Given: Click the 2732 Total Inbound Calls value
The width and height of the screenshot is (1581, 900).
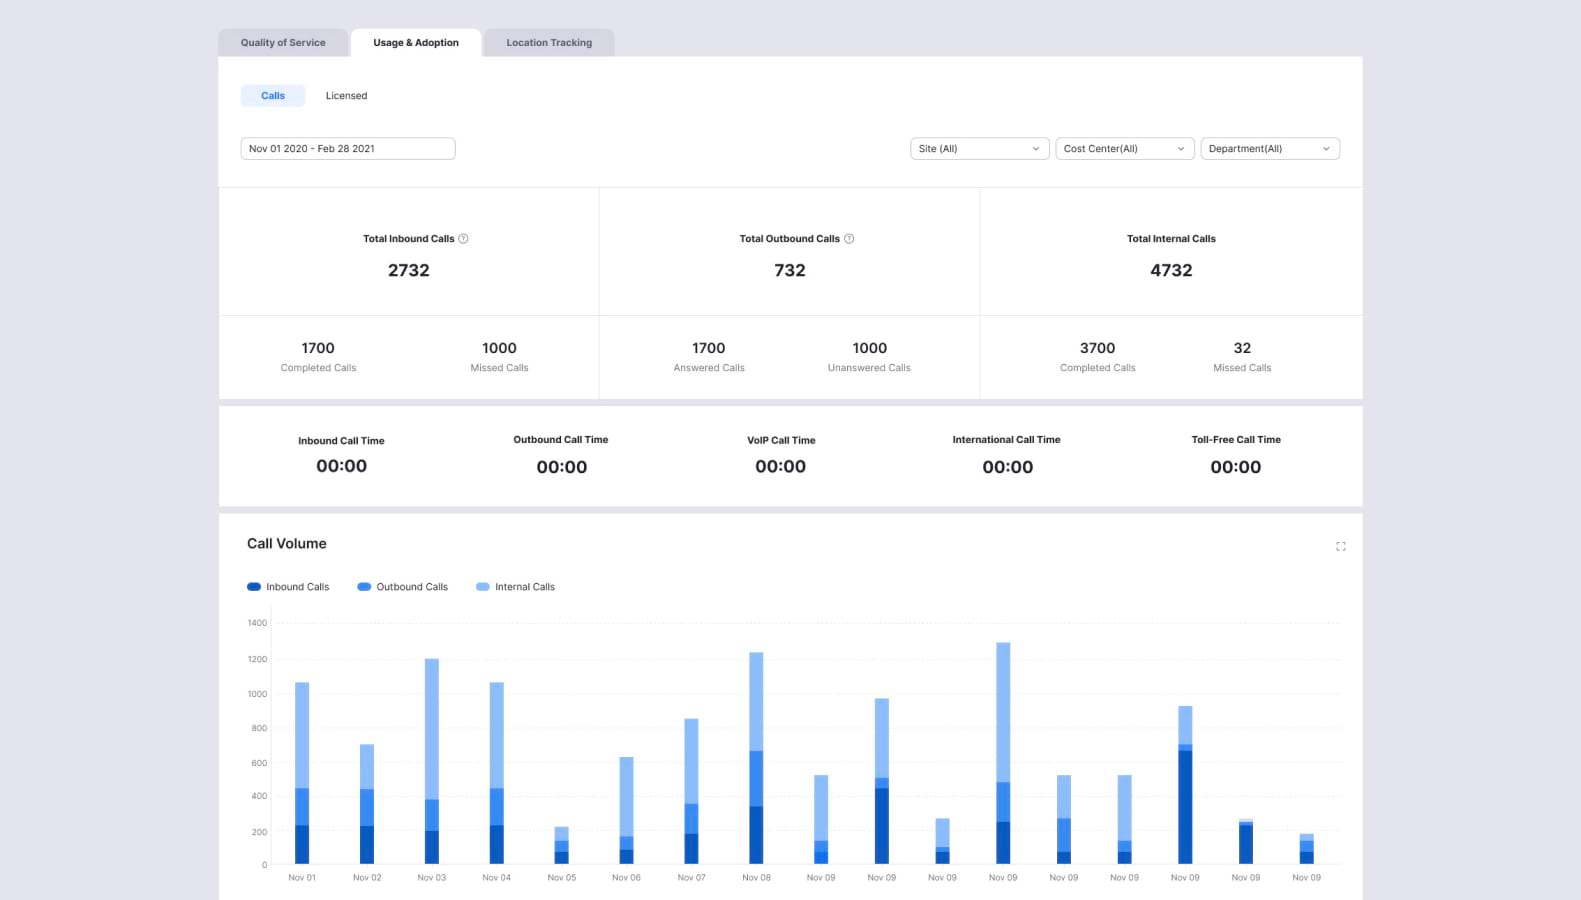Looking at the screenshot, I should [408, 270].
